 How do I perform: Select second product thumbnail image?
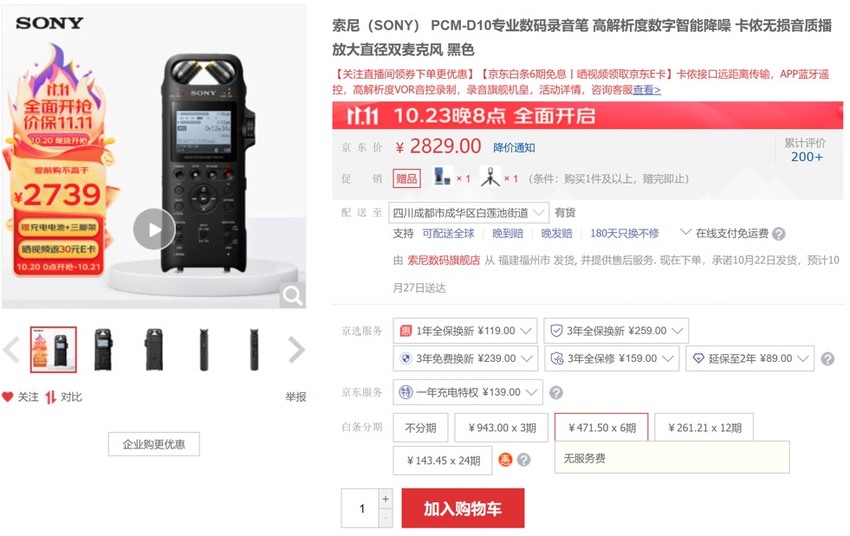[x=103, y=350]
